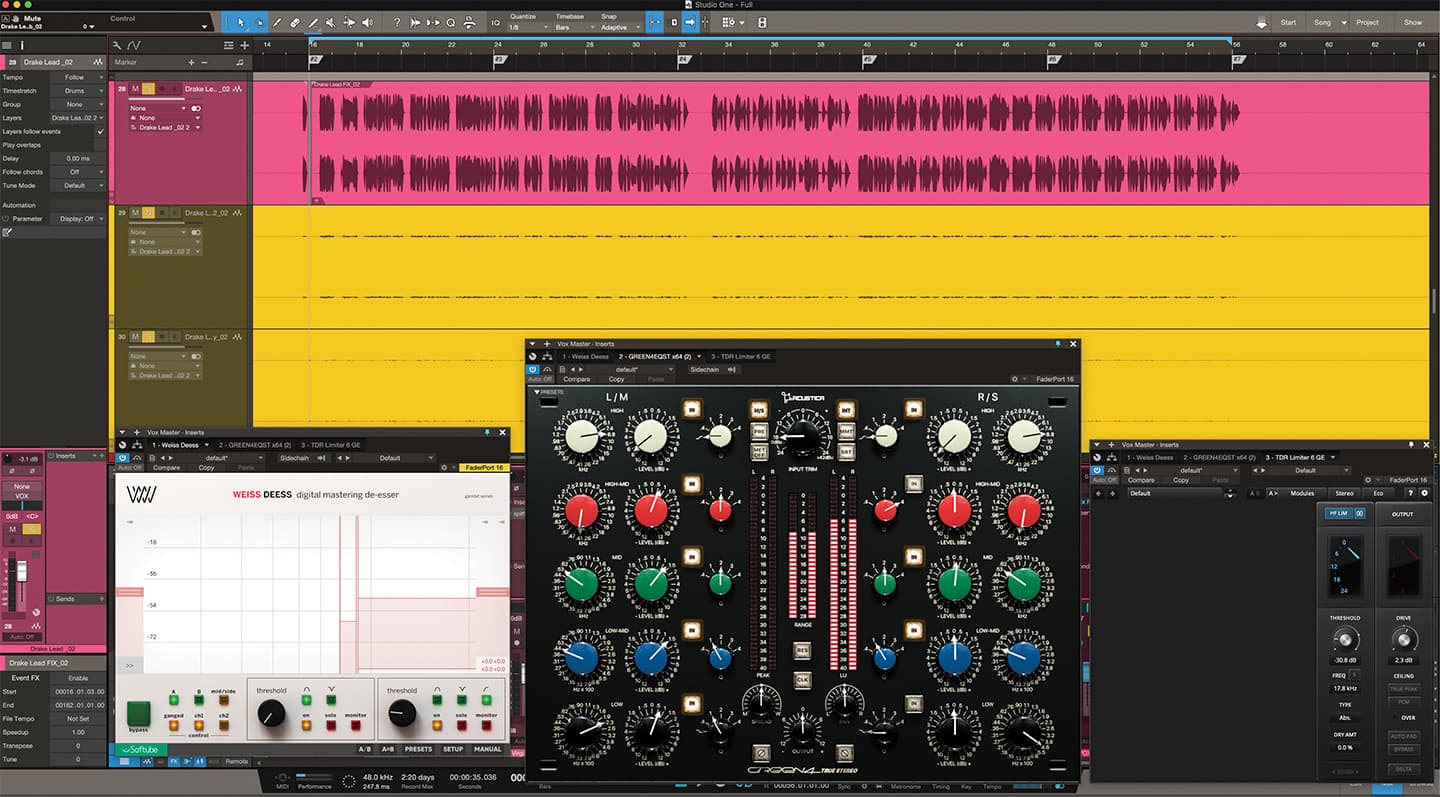Click SETUP button in Weiss Deess footer
The height and width of the screenshot is (797, 1440).
pos(453,749)
